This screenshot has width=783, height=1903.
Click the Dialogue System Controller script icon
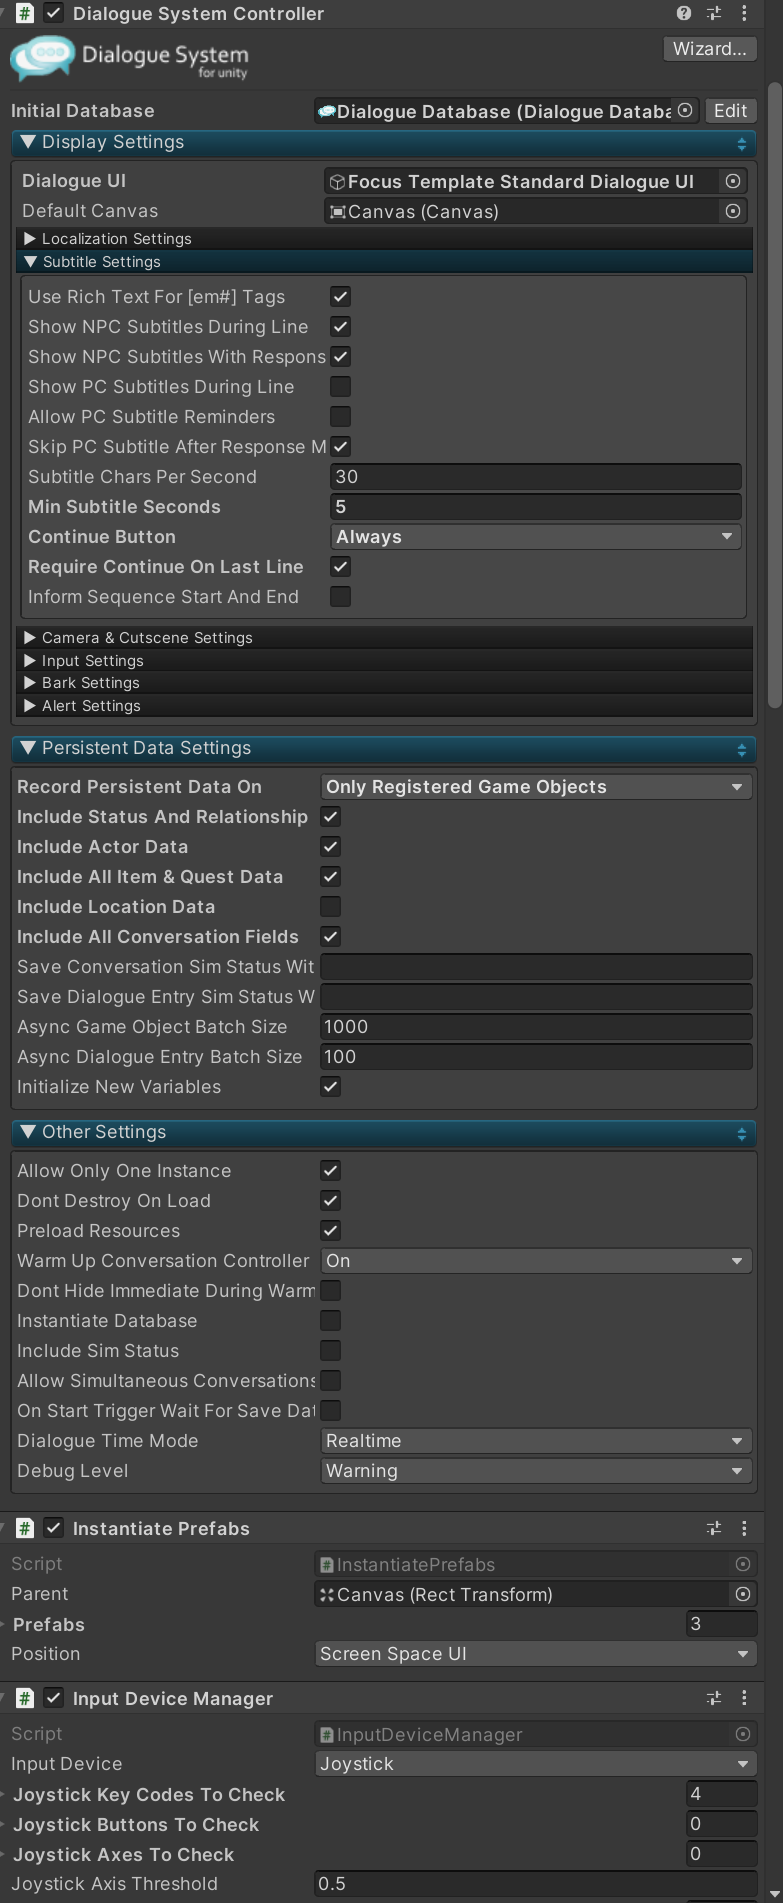click(x=25, y=13)
